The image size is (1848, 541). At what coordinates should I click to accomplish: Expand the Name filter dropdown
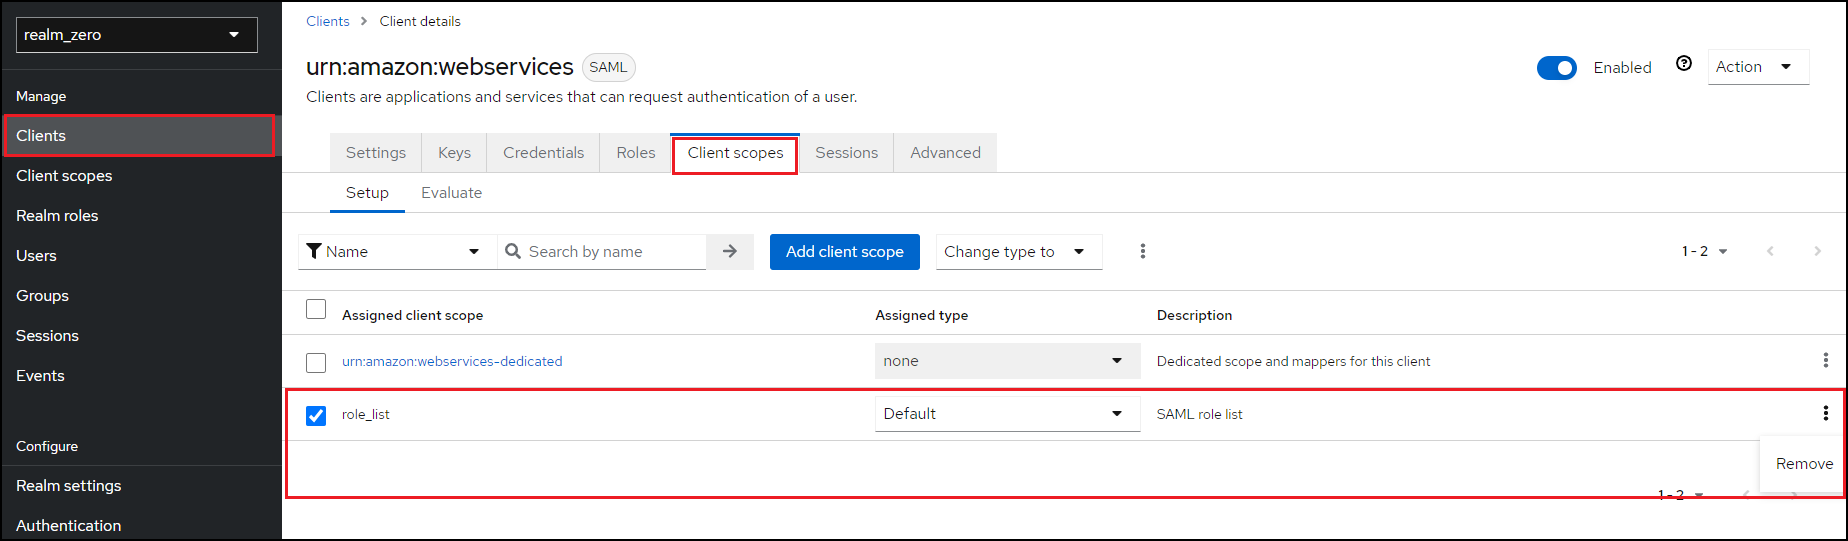(x=398, y=251)
